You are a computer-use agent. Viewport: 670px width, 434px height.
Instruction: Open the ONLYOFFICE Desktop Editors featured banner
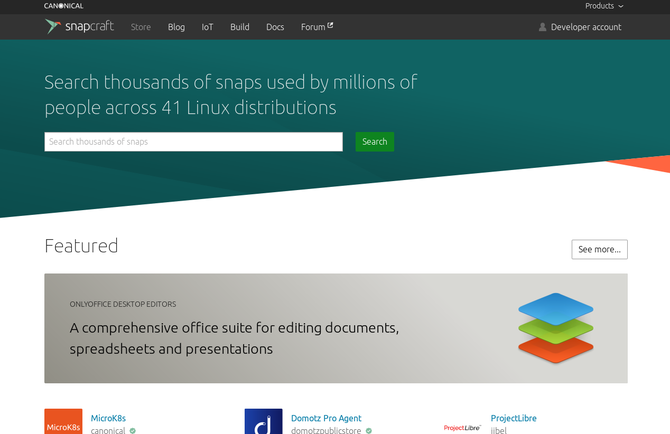click(336, 328)
